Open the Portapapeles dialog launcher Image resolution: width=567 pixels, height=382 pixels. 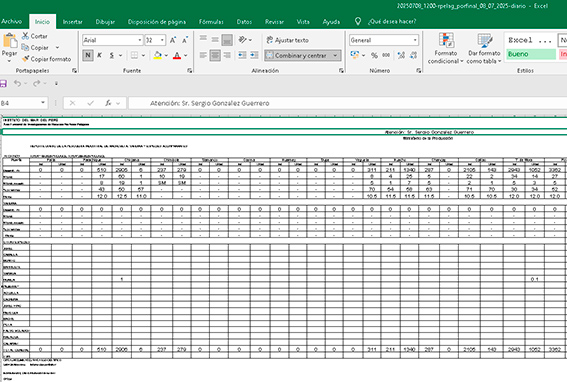[x=74, y=71]
